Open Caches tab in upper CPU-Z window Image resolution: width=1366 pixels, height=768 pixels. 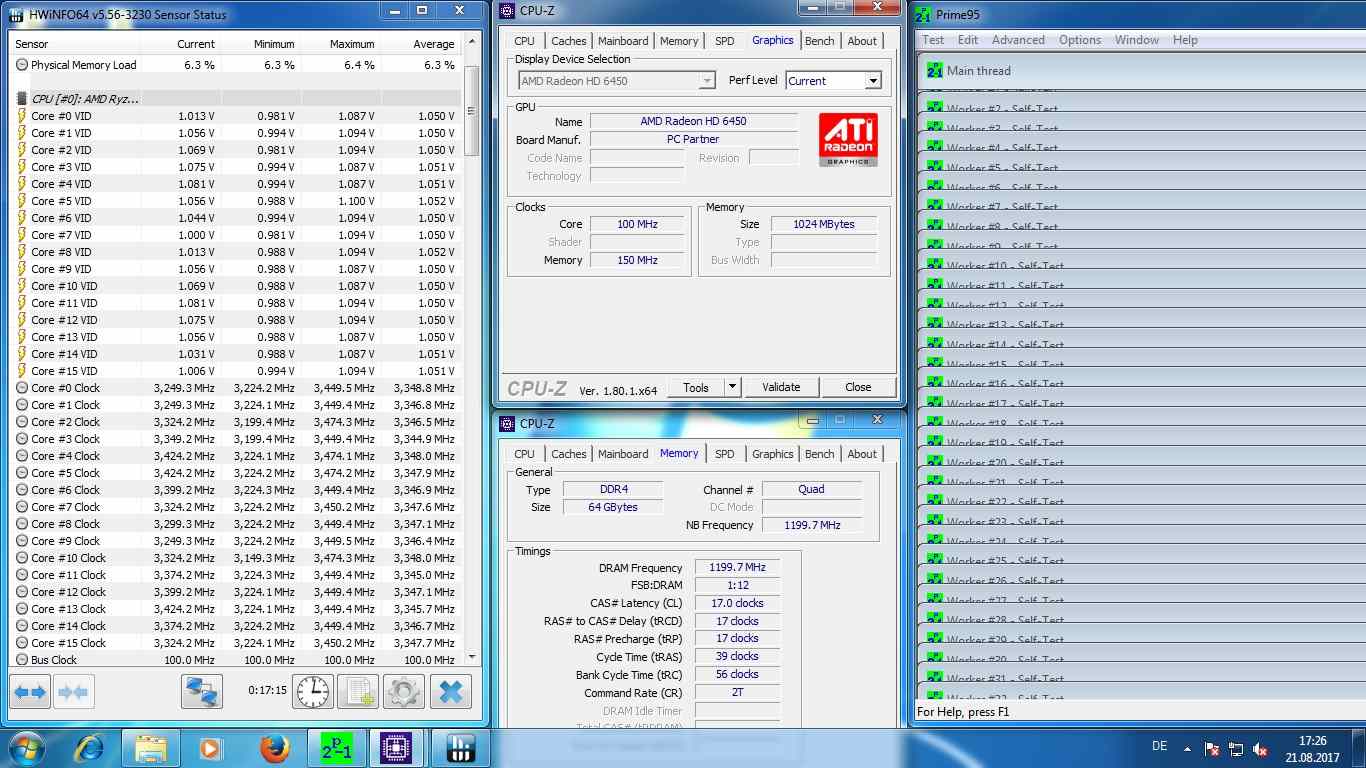coord(569,41)
